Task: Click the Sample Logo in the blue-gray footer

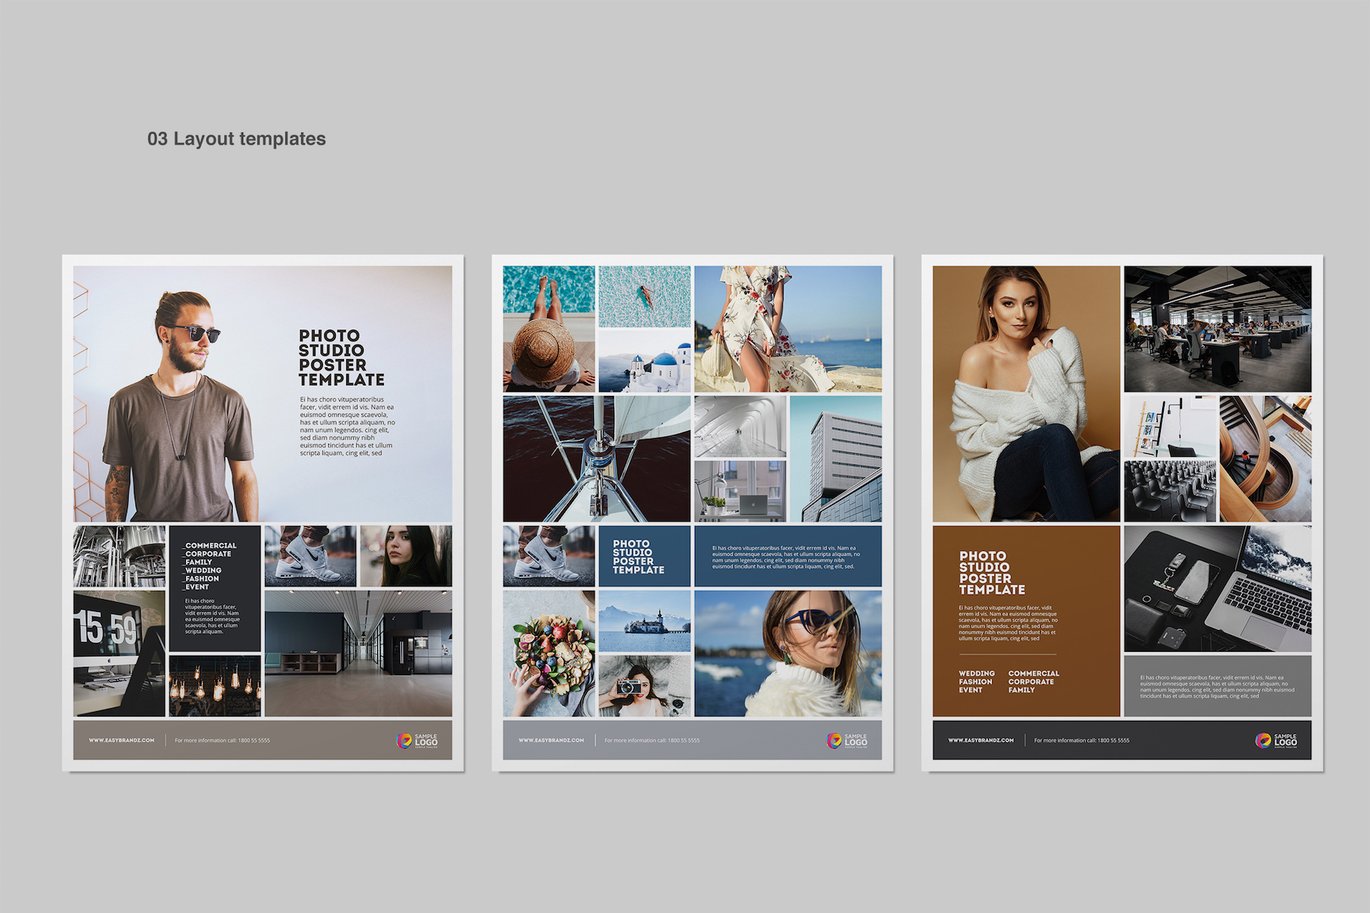Action: coord(847,741)
